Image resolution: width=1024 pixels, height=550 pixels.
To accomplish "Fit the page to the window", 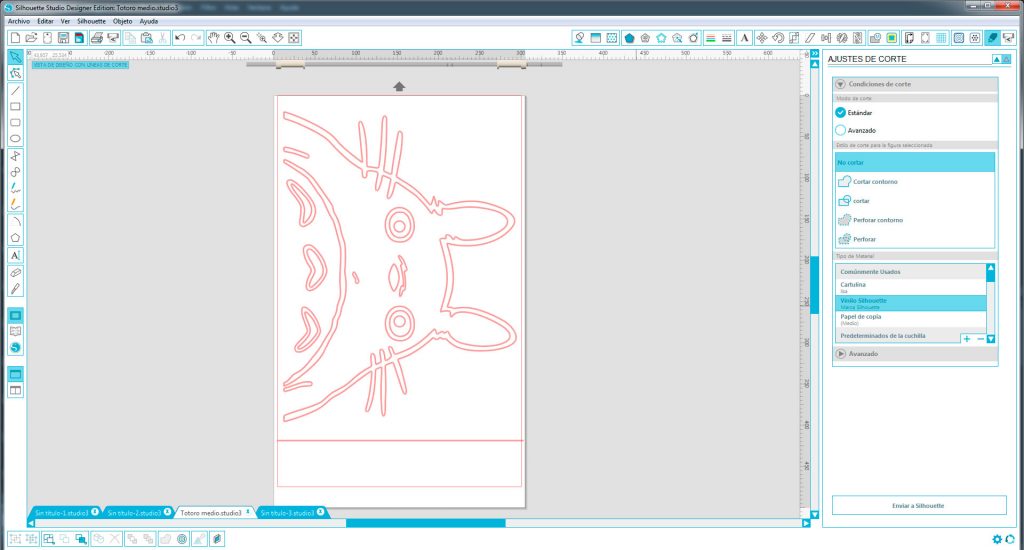I will [294, 38].
